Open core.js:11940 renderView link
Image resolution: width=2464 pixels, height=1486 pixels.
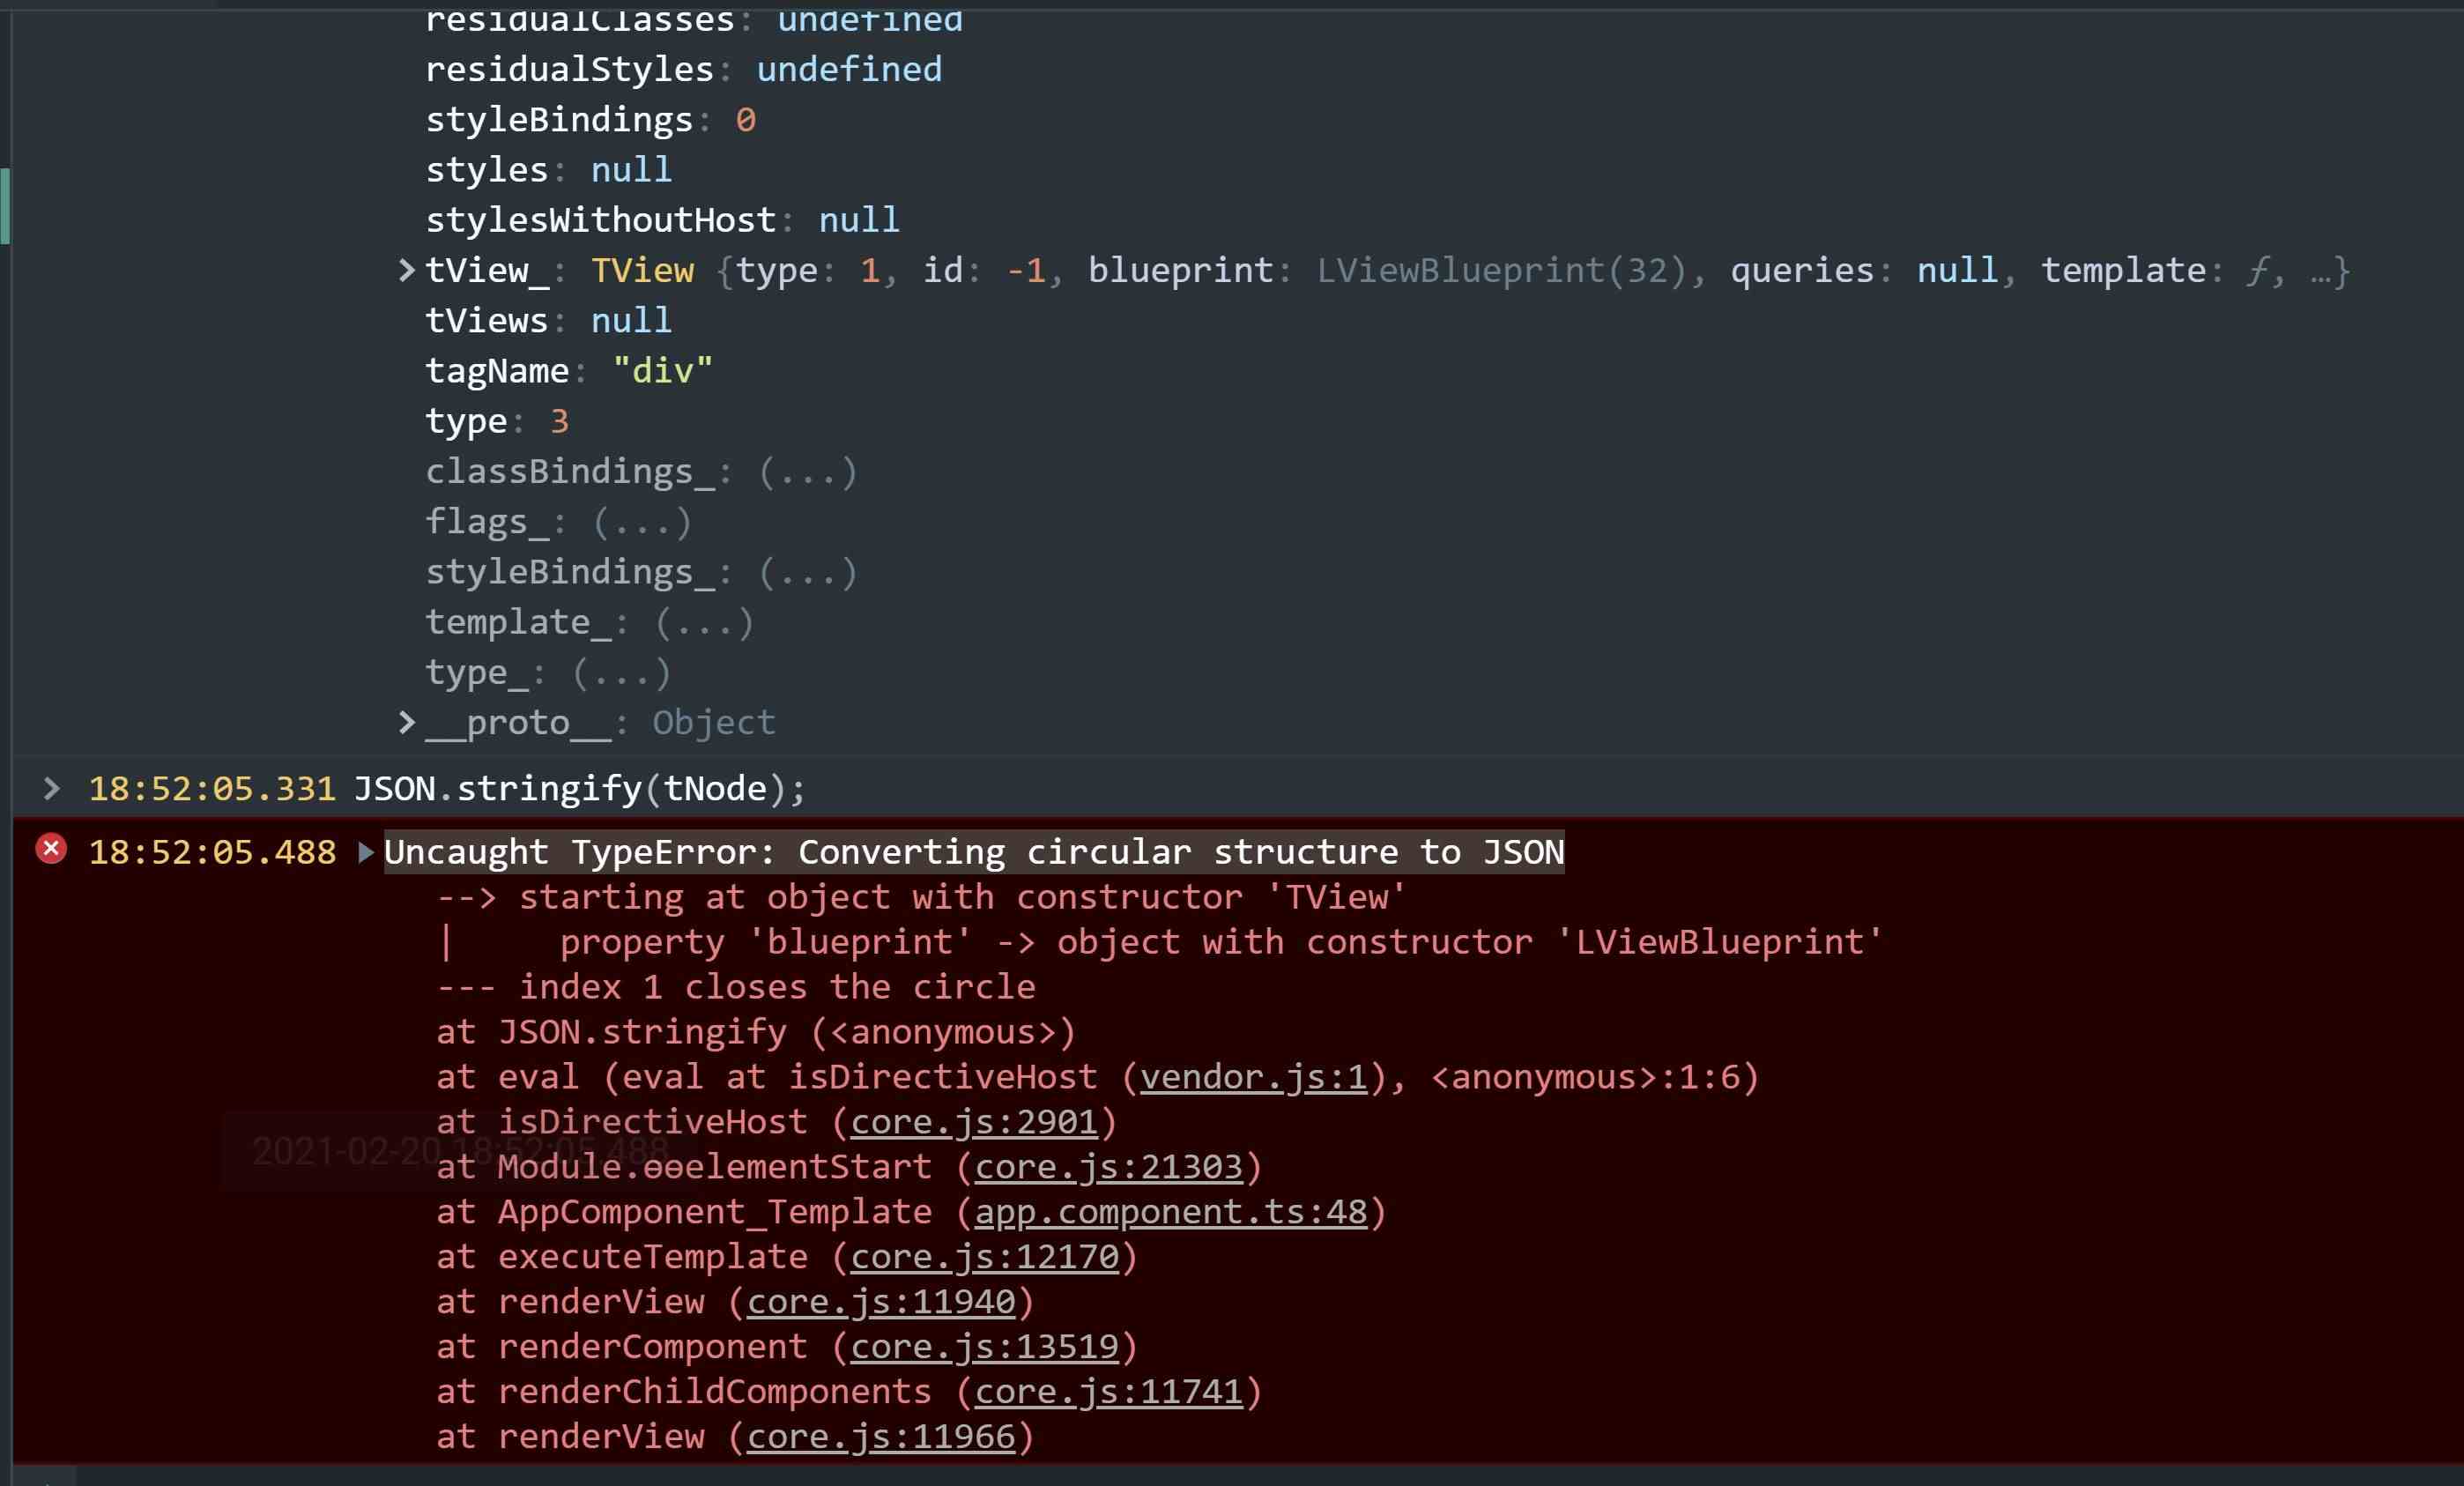click(x=881, y=1302)
